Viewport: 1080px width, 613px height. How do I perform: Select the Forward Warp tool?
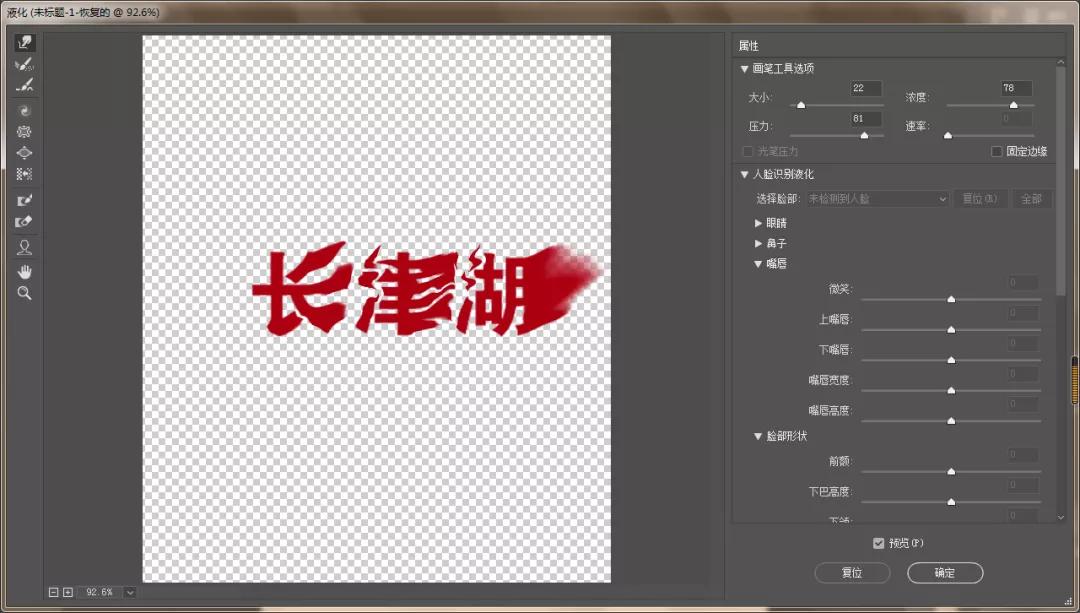(x=24, y=41)
